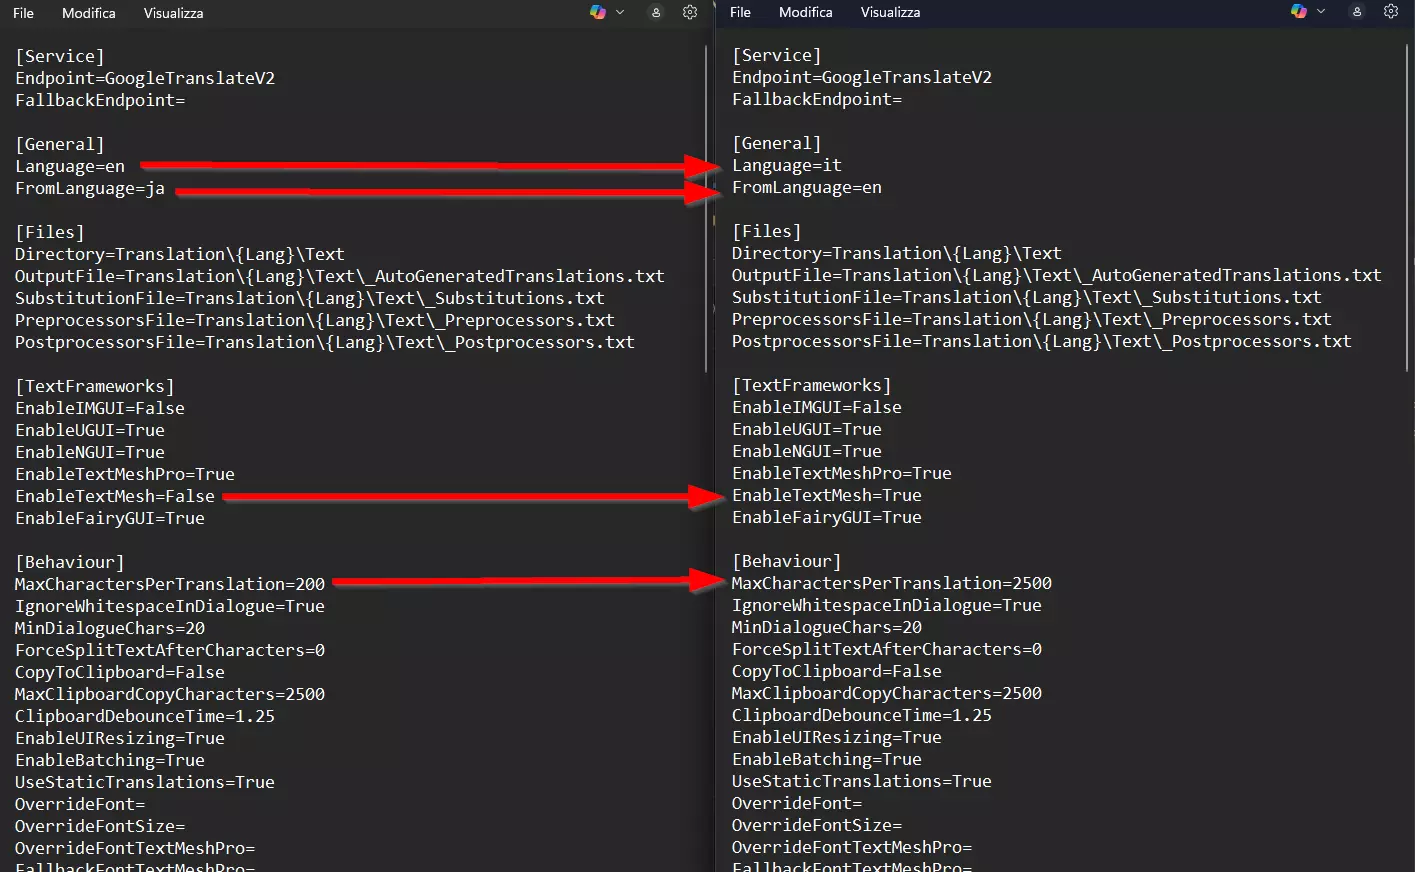Image resolution: width=1415 pixels, height=872 pixels.
Task: Click the line "EnableTextMesh=True"
Action: tap(827, 495)
